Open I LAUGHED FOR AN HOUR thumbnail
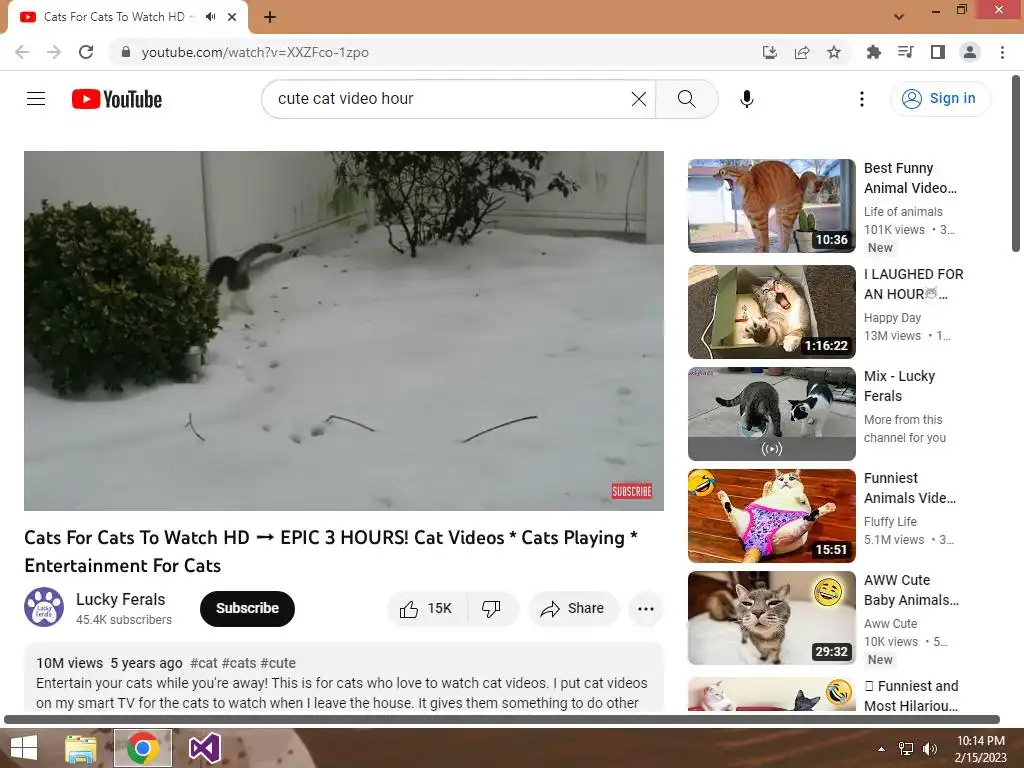The height and width of the screenshot is (768, 1024). [x=771, y=312]
